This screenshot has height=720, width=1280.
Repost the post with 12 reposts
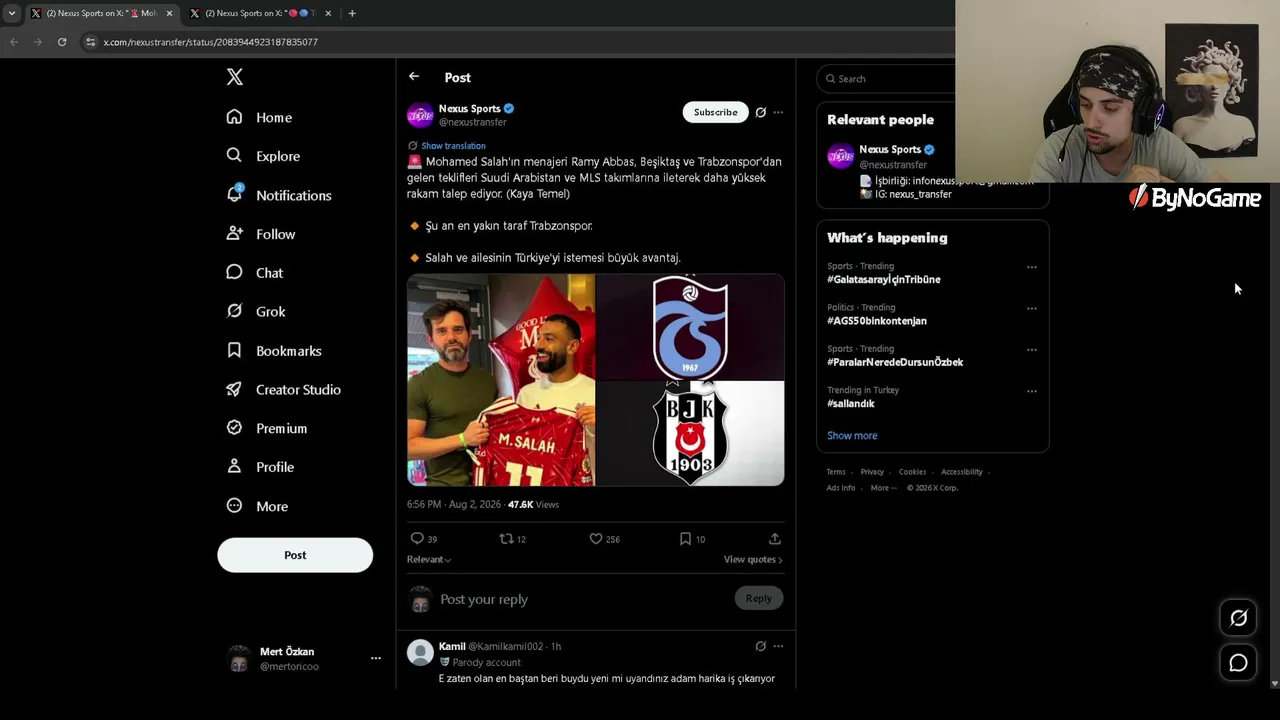(x=506, y=539)
